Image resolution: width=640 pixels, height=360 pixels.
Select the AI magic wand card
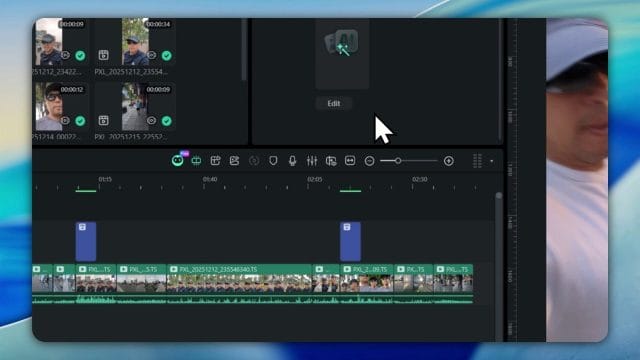pyautogui.click(x=342, y=54)
